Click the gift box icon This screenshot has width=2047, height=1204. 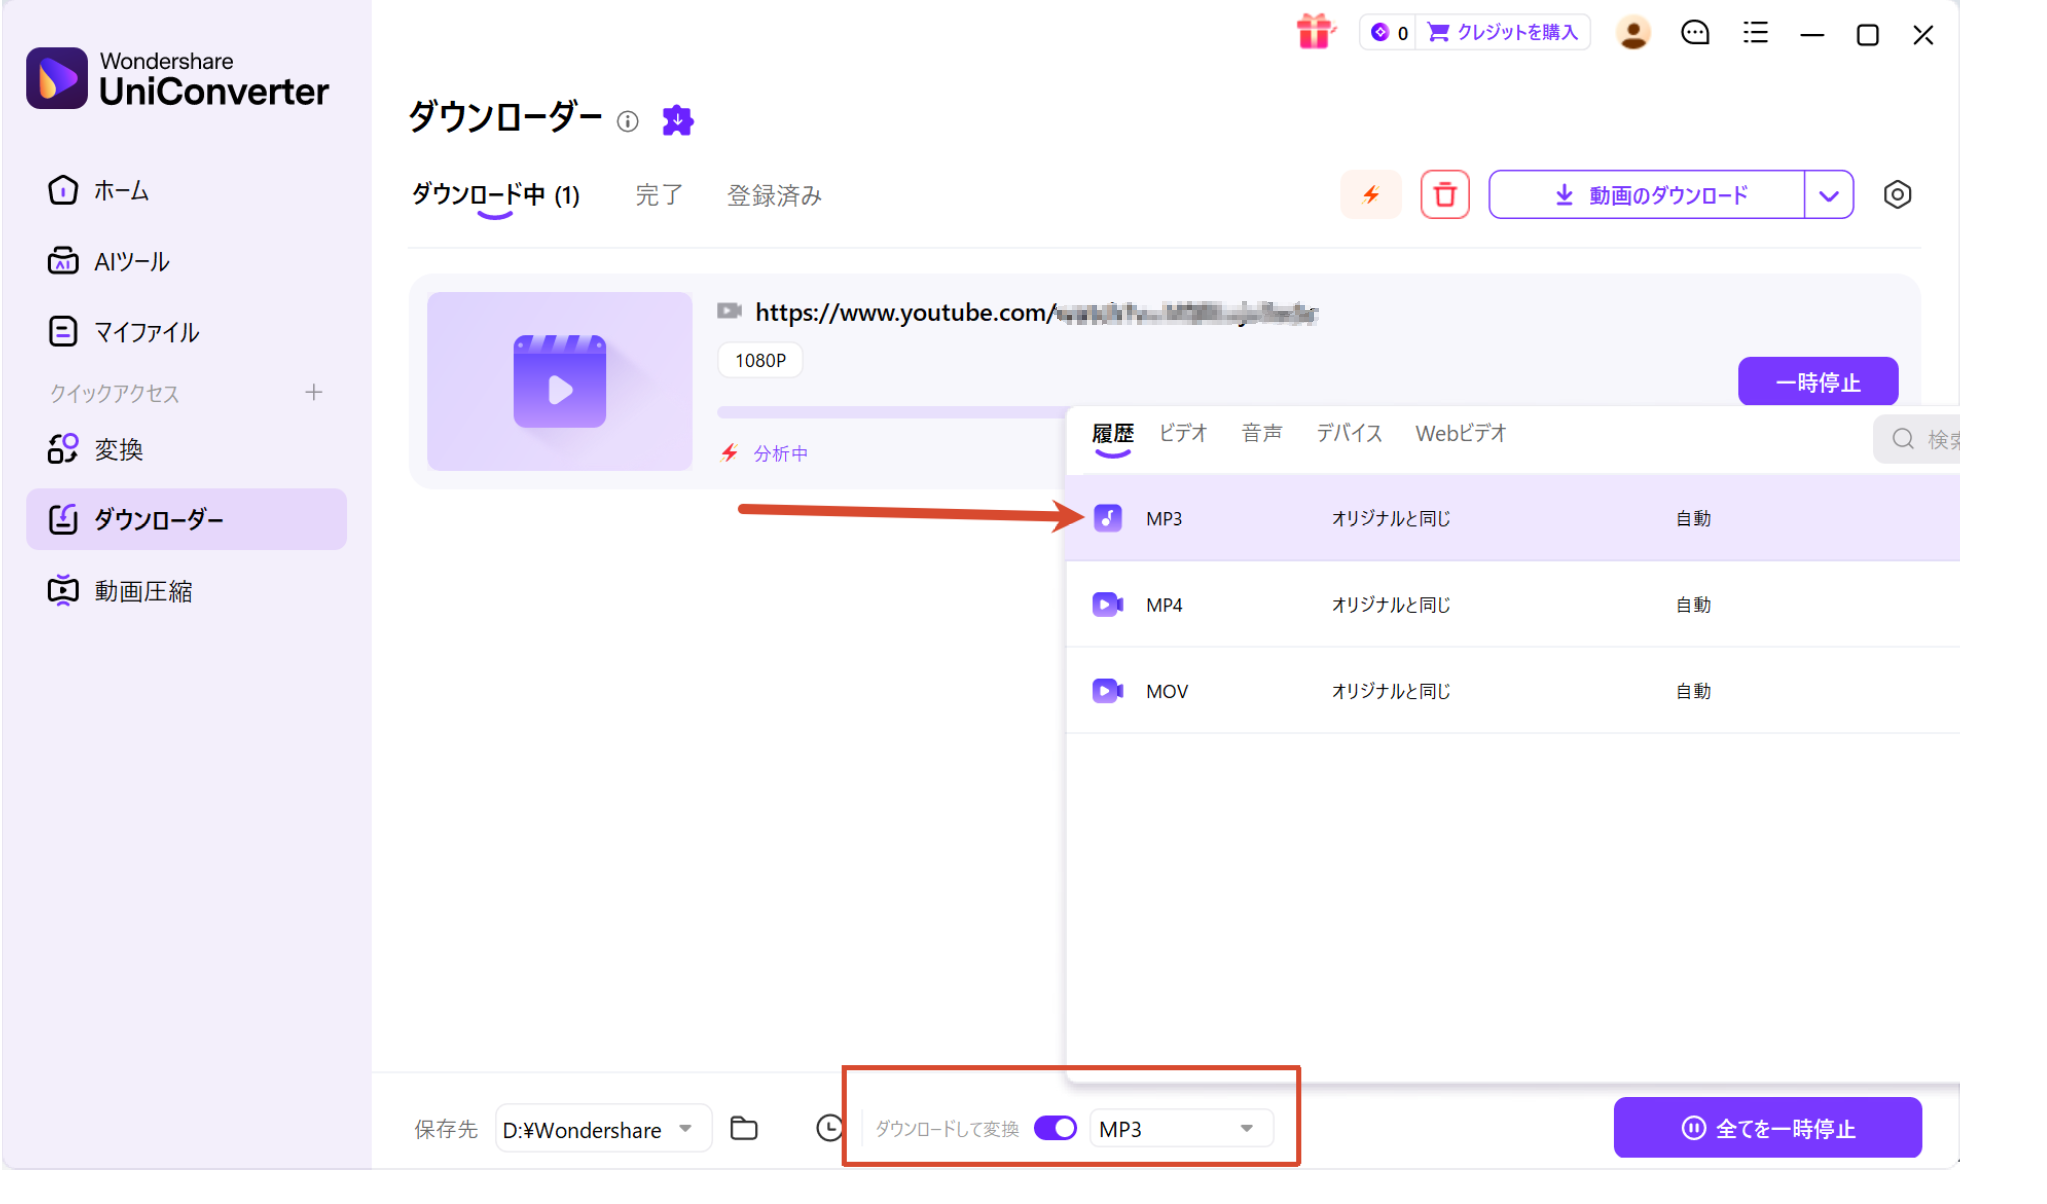point(1314,32)
